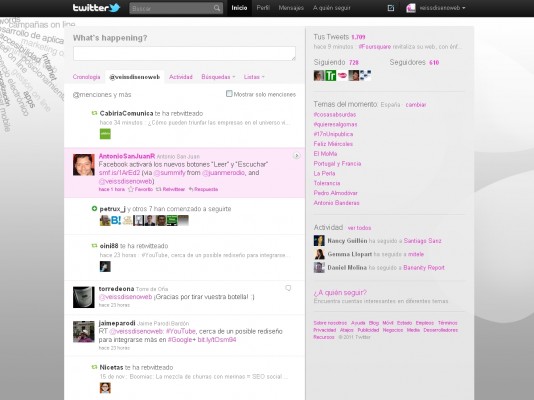Click Privacidad in the footer
The image size is (534, 400).
click(325, 330)
